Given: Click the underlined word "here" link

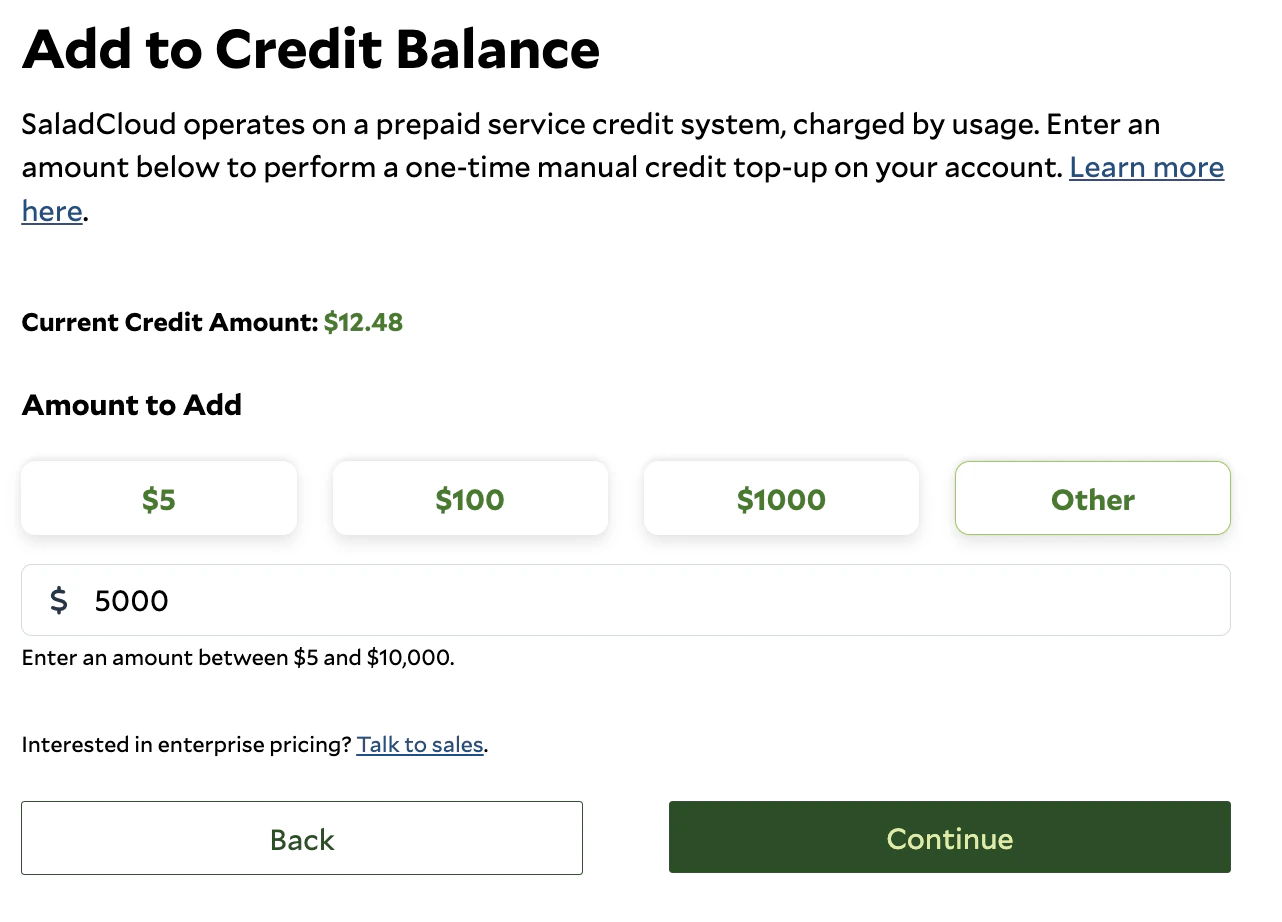Looking at the screenshot, I should click(x=52, y=211).
